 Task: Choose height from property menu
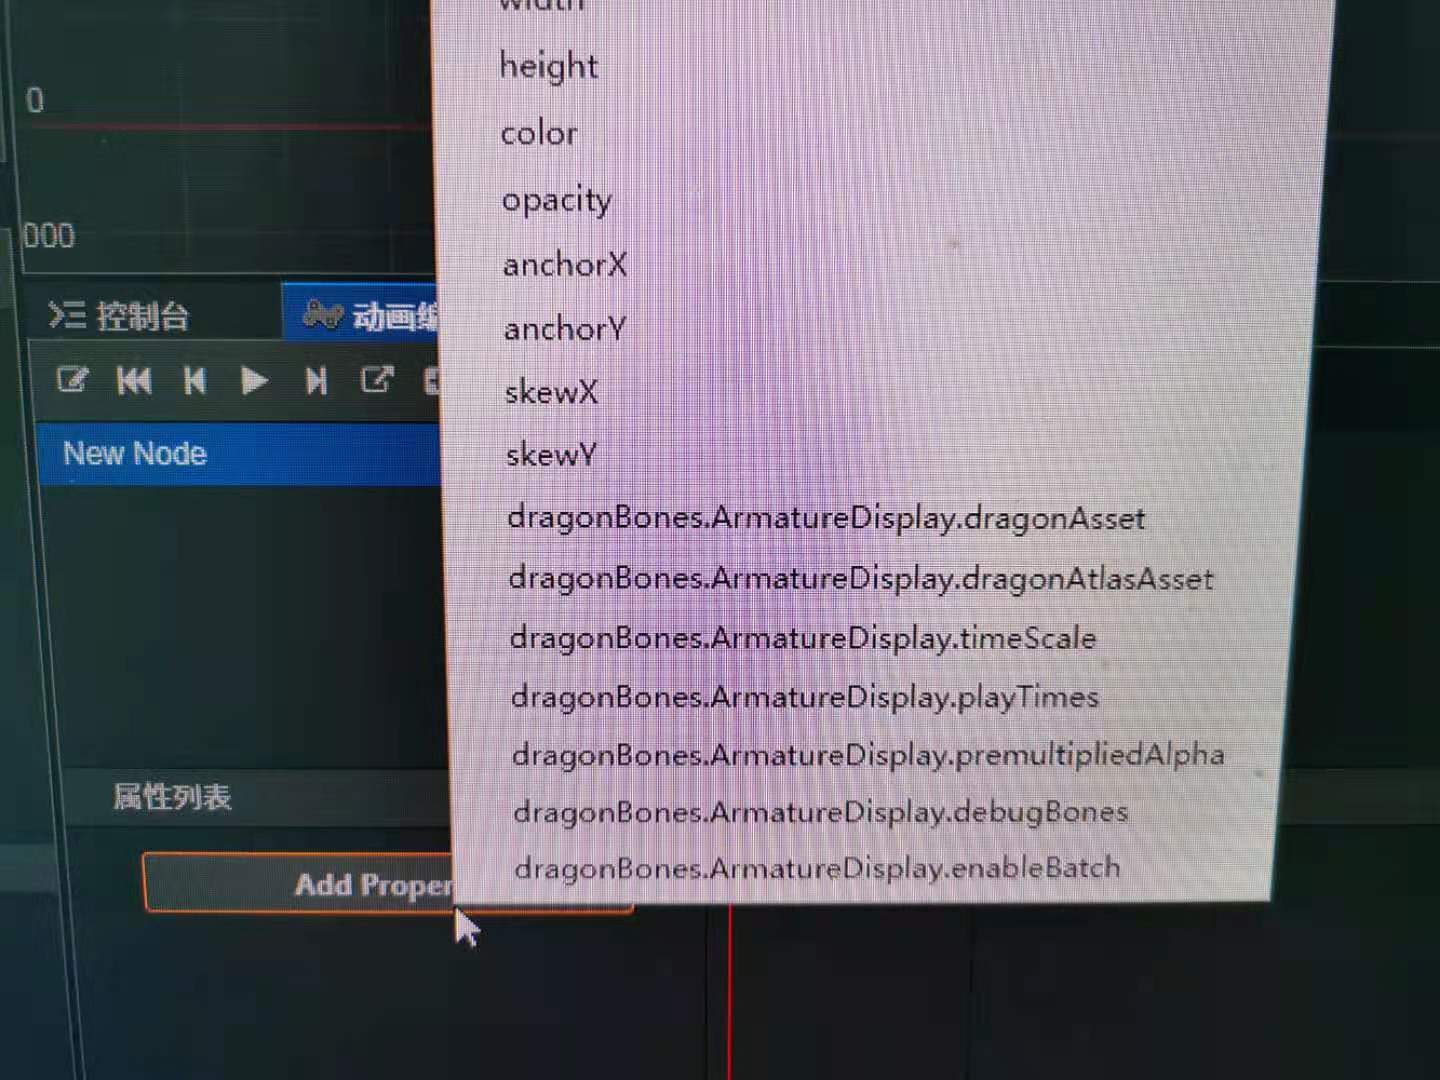[548, 66]
